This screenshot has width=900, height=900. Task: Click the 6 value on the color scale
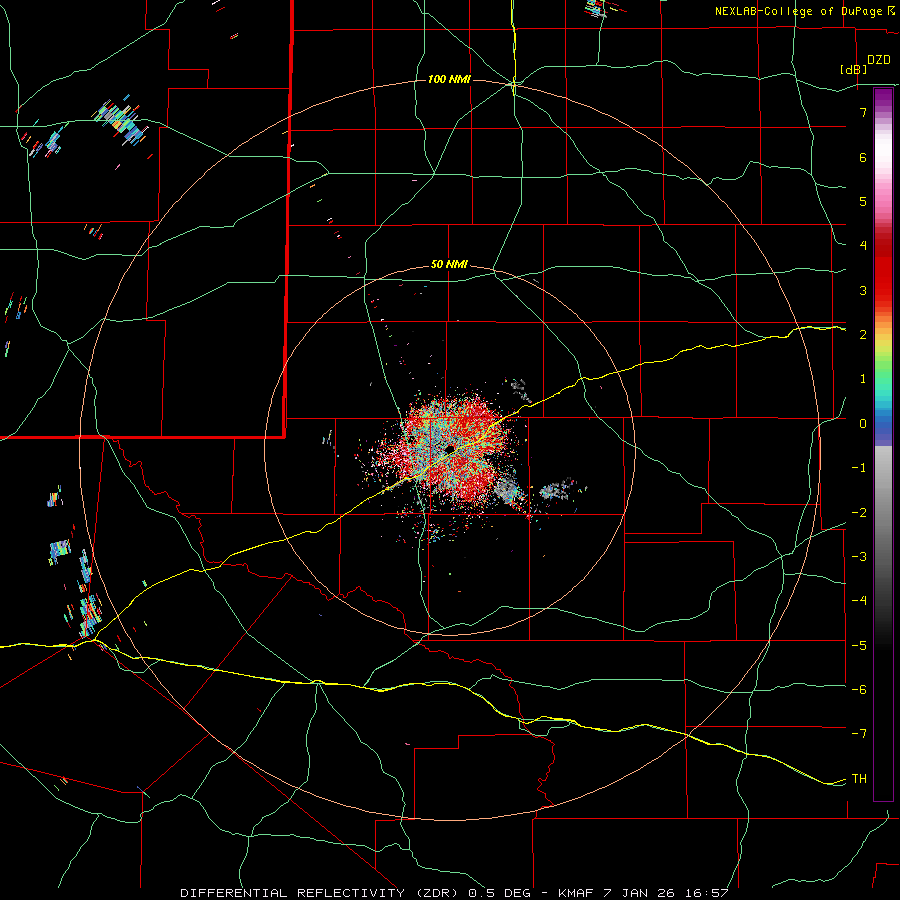click(863, 157)
